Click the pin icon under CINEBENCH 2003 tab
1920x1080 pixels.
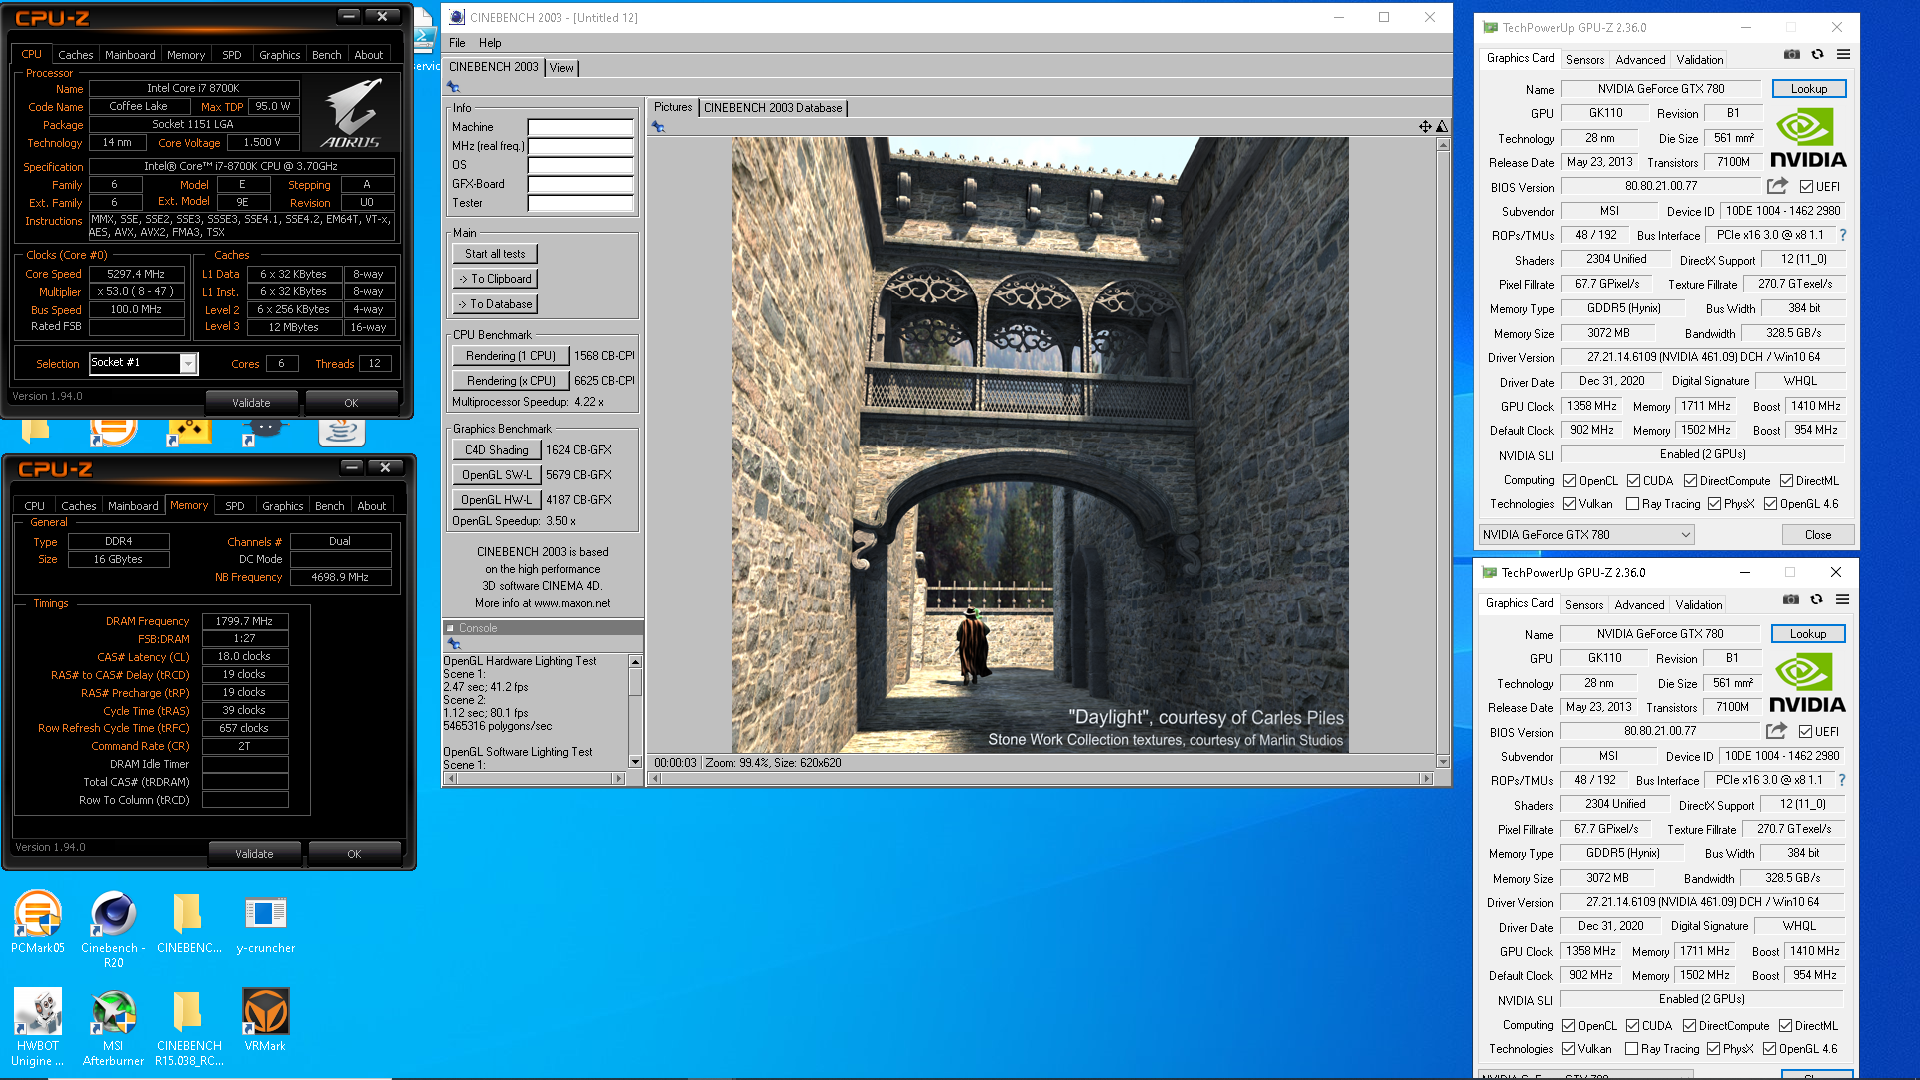click(x=453, y=87)
